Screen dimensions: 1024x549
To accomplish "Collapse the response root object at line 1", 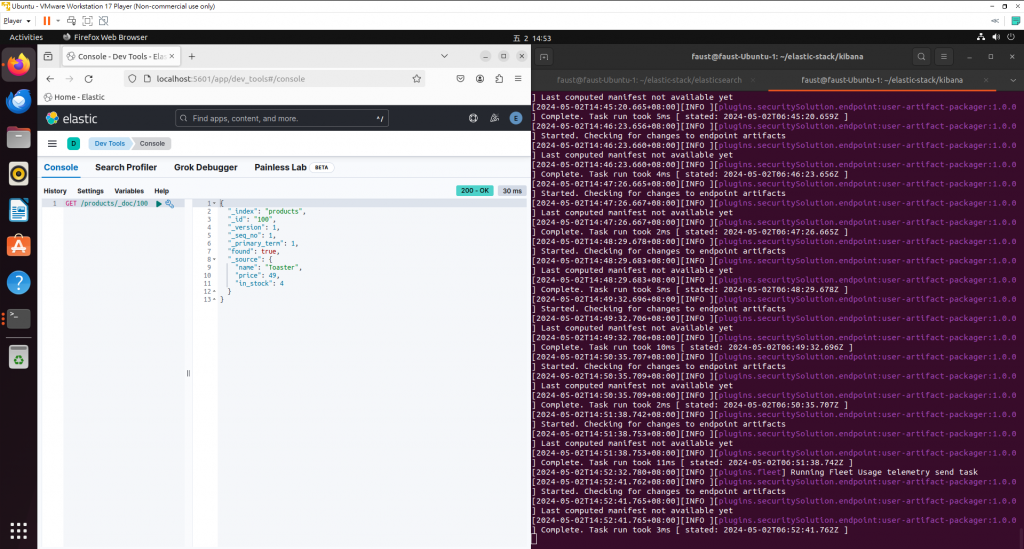I will click(x=214, y=204).
